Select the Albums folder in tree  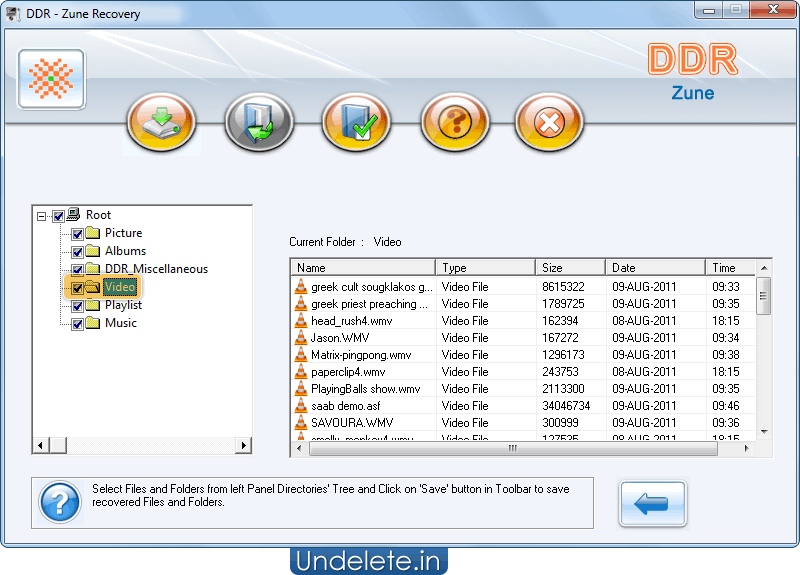126,251
